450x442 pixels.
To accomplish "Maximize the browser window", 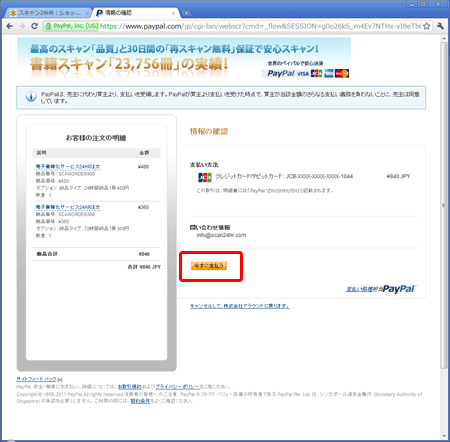I will point(423,4).
